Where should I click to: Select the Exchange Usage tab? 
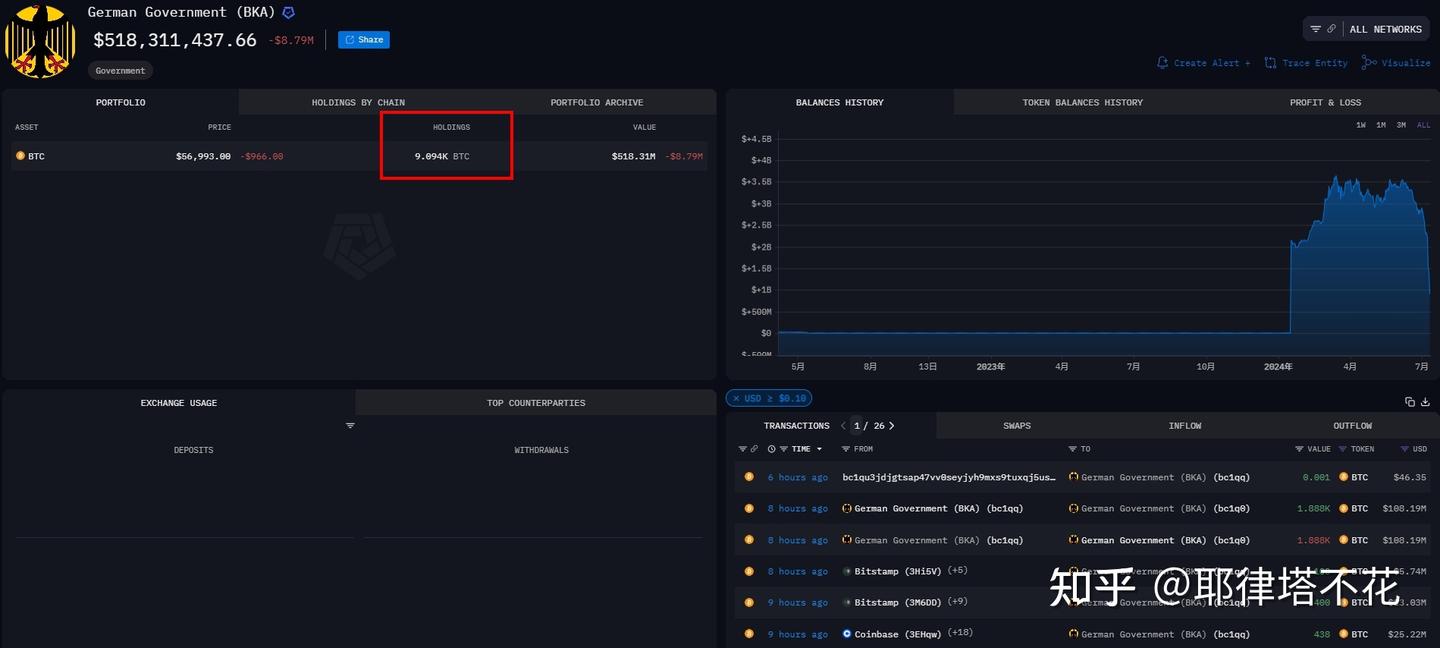[178, 403]
